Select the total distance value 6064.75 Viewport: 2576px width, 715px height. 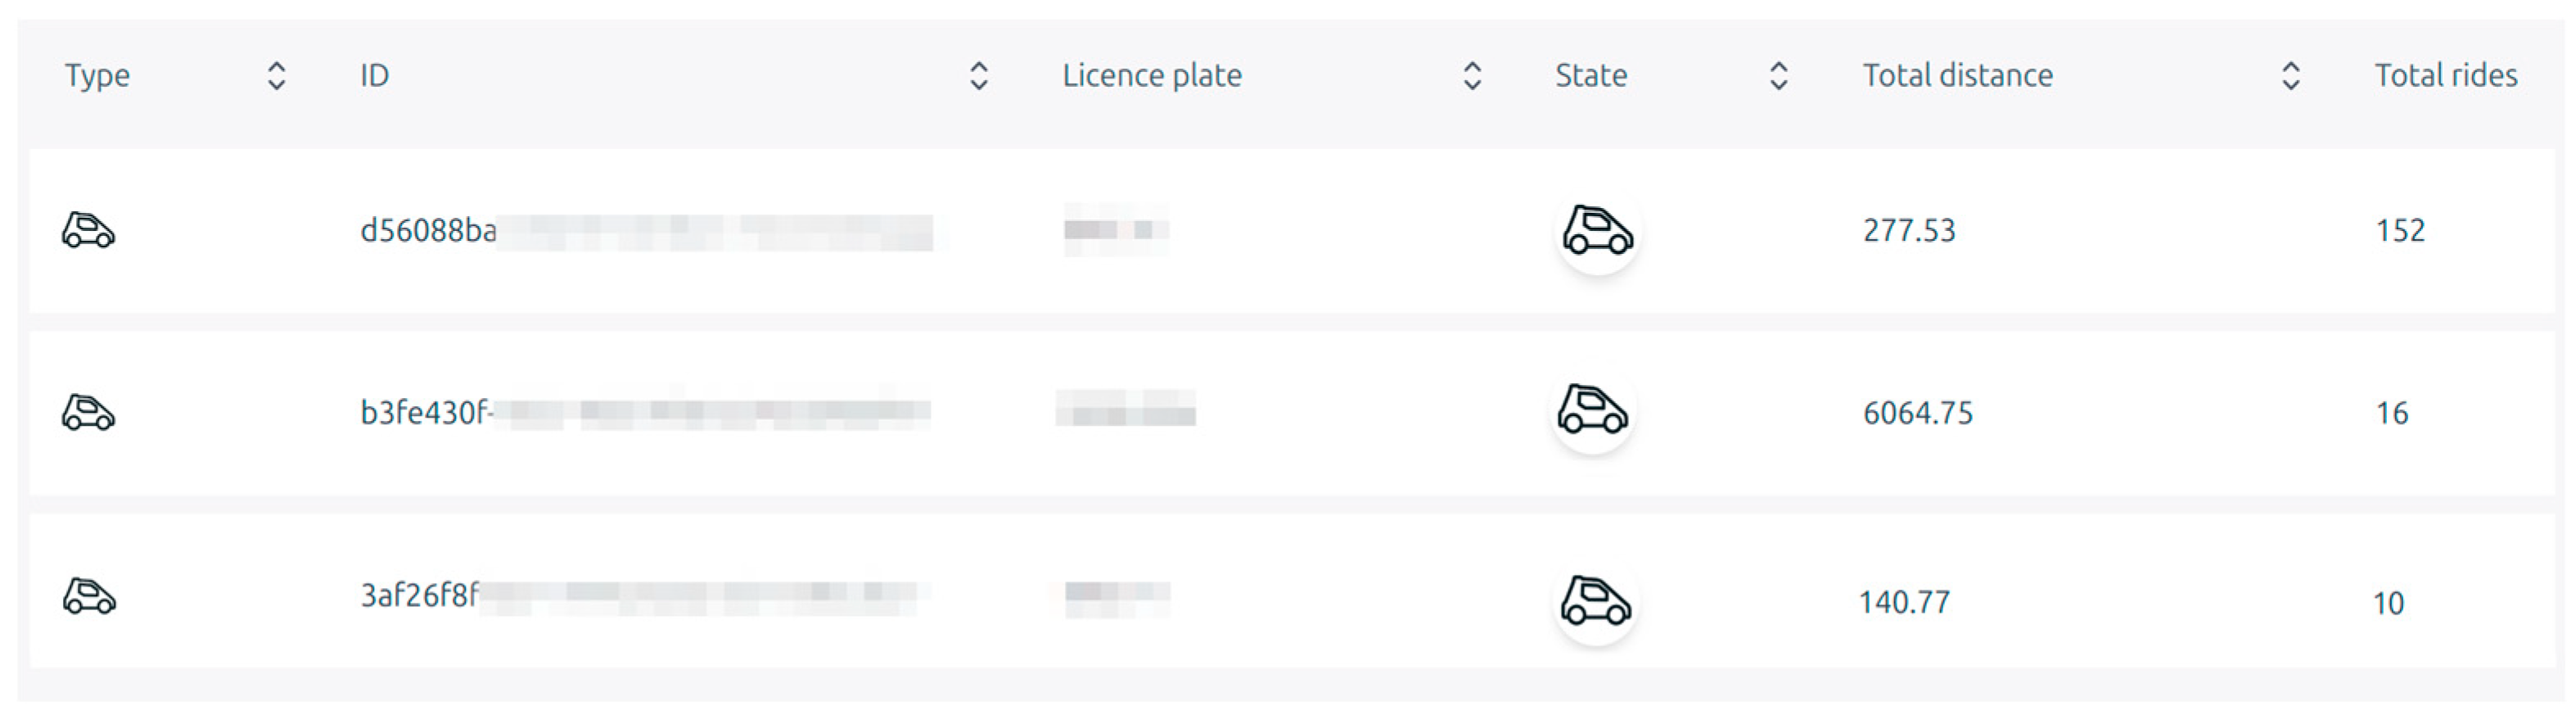(1917, 413)
